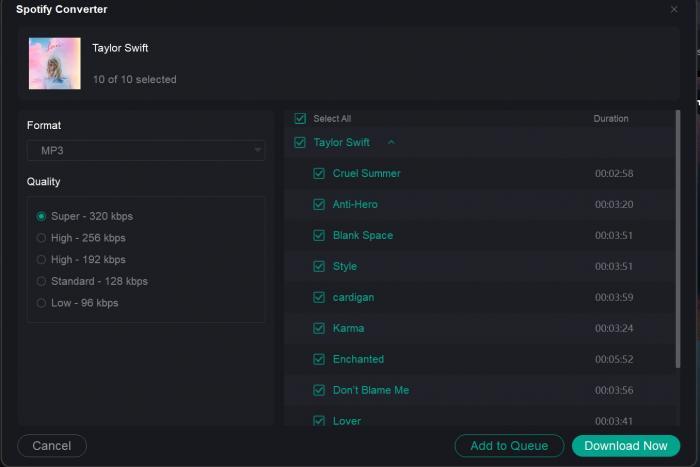Toggle the Select All checkbox
This screenshot has height=467, width=700.
click(x=300, y=119)
